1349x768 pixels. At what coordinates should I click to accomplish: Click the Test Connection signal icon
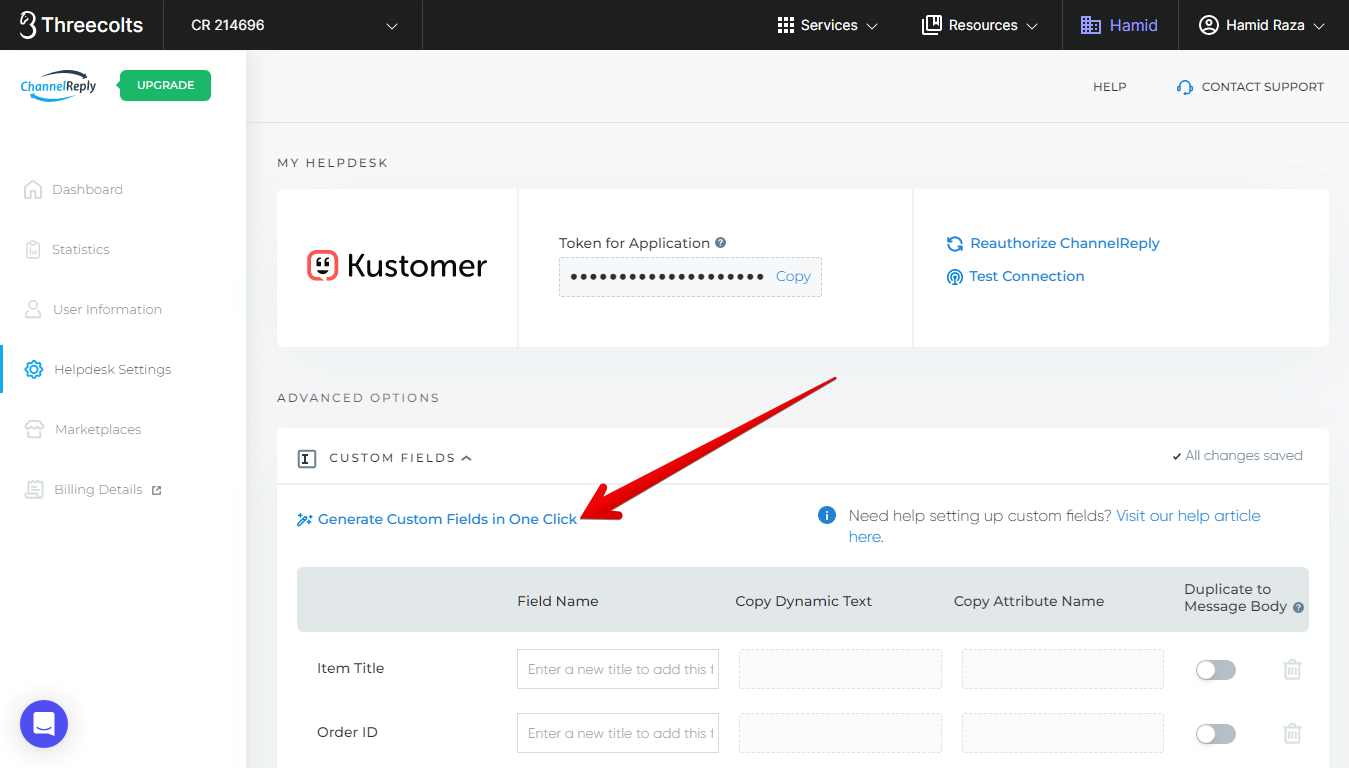point(955,277)
